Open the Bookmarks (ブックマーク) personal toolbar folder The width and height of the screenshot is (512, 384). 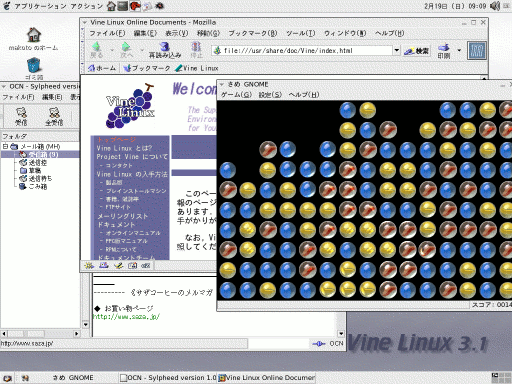(x=146, y=68)
